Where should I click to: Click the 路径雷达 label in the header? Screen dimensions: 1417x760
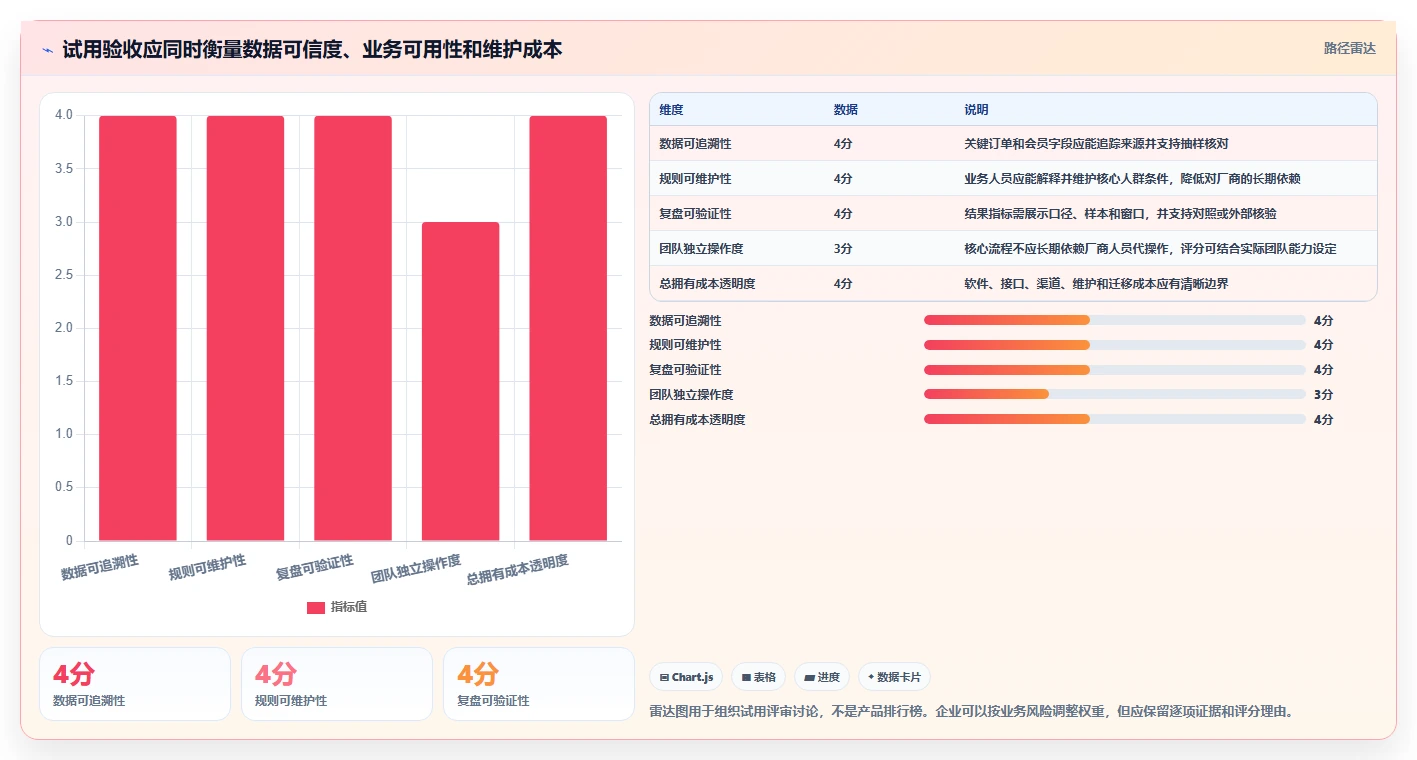[1349, 48]
